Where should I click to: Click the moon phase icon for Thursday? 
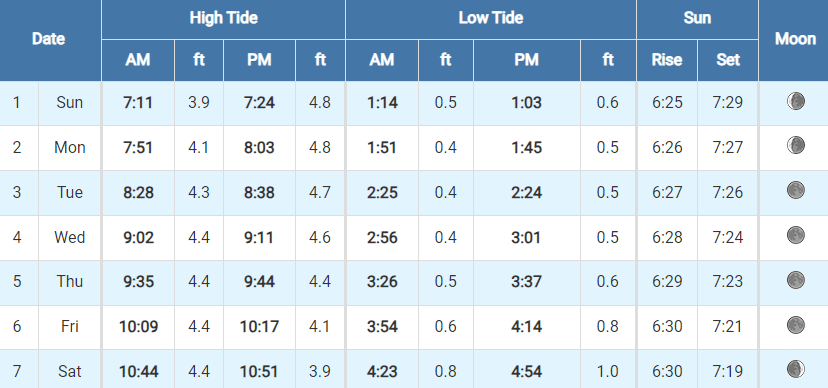tap(795, 280)
